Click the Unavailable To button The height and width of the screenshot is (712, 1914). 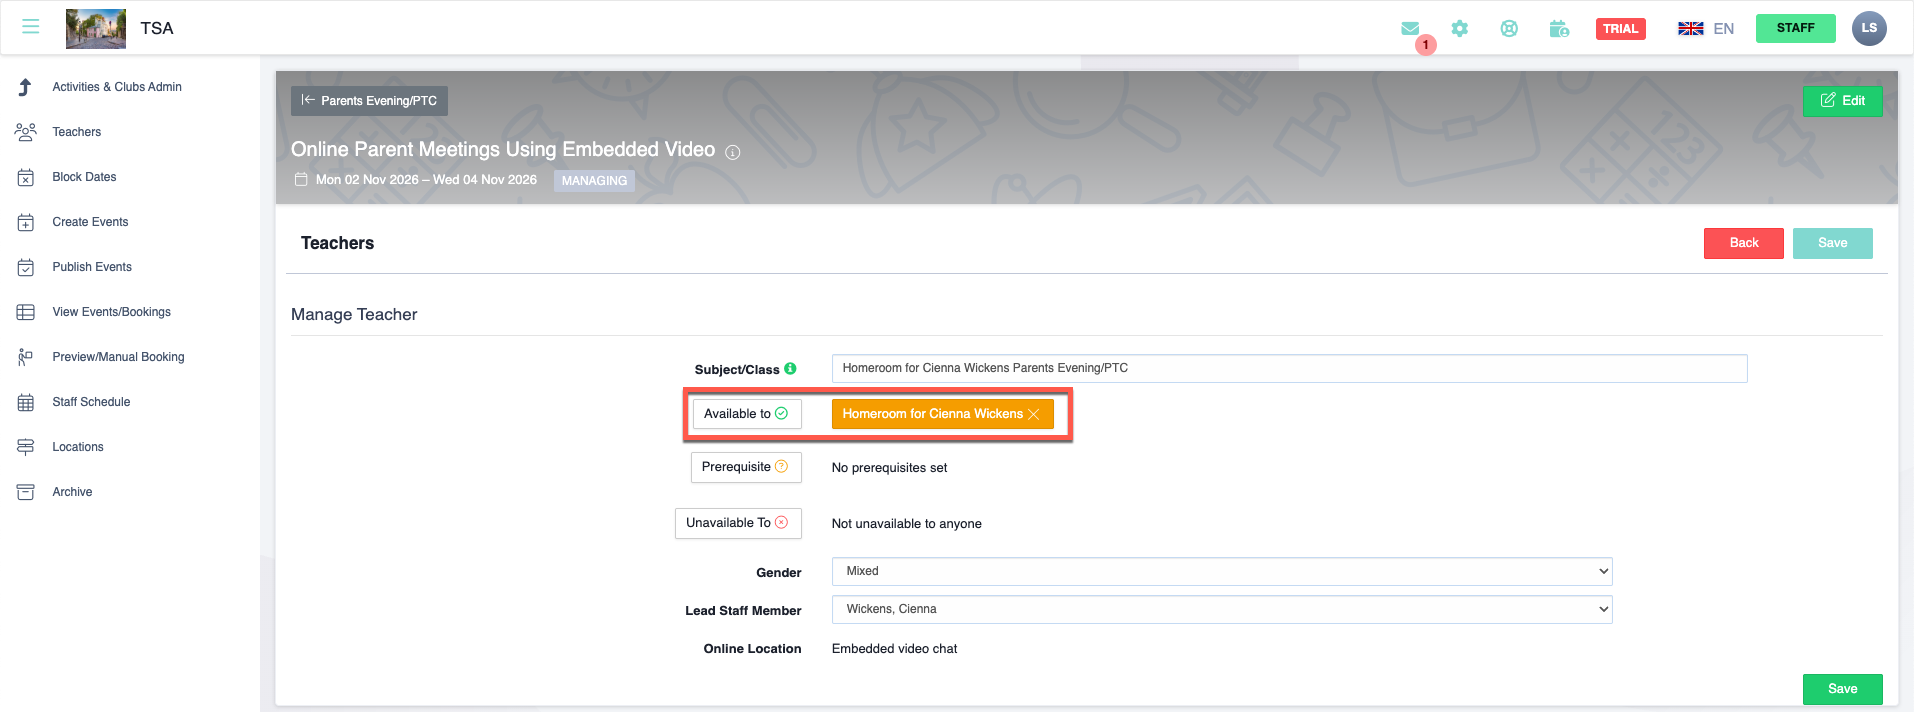737,523
